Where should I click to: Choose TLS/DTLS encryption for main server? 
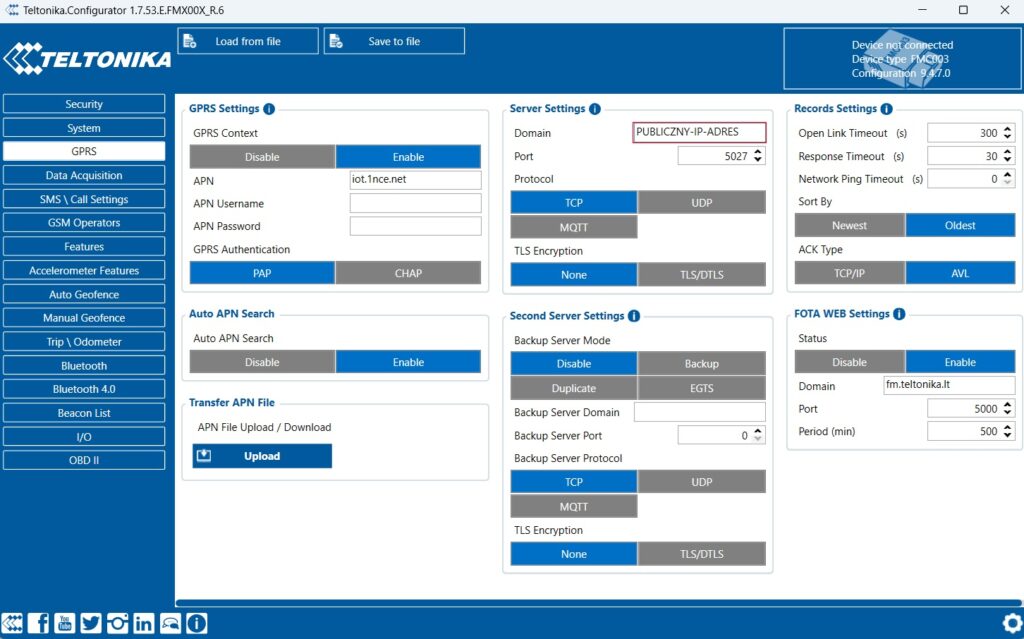[701, 274]
